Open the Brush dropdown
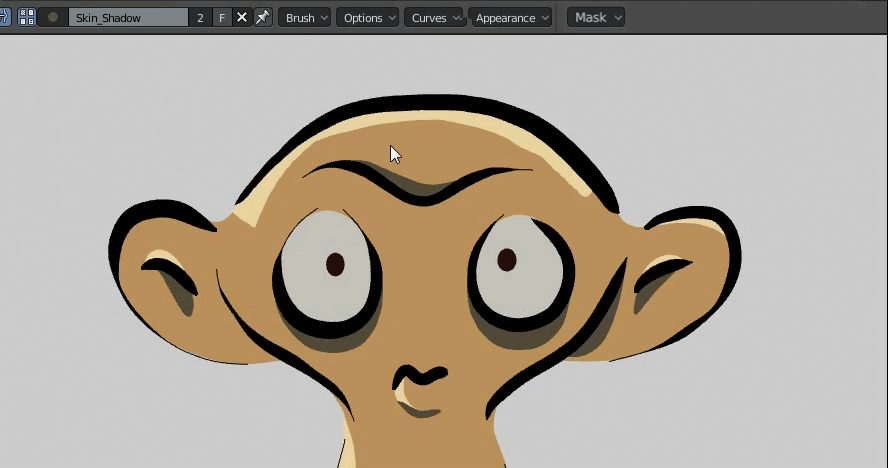Viewport: 888px width, 468px height. point(305,18)
